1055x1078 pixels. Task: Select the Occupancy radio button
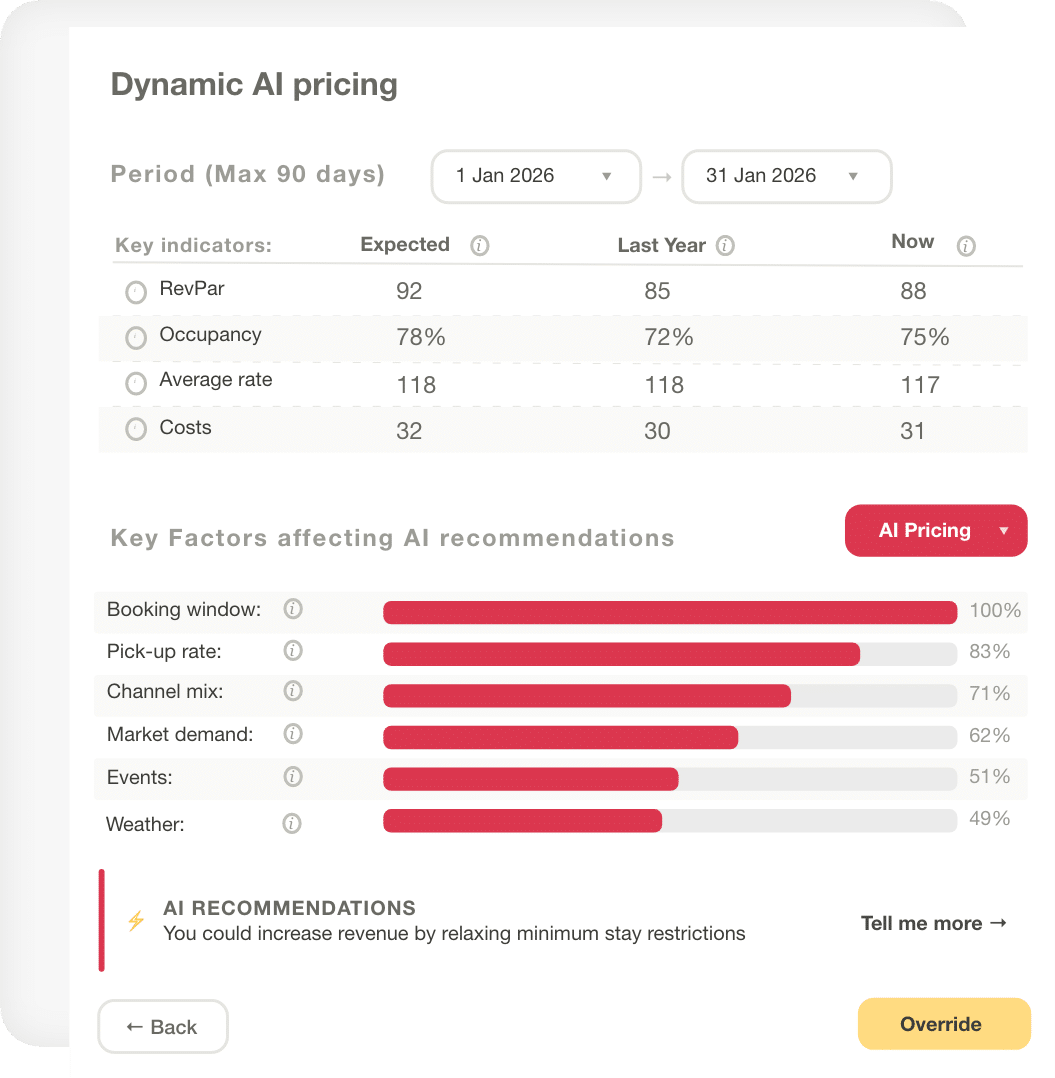coord(136,338)
